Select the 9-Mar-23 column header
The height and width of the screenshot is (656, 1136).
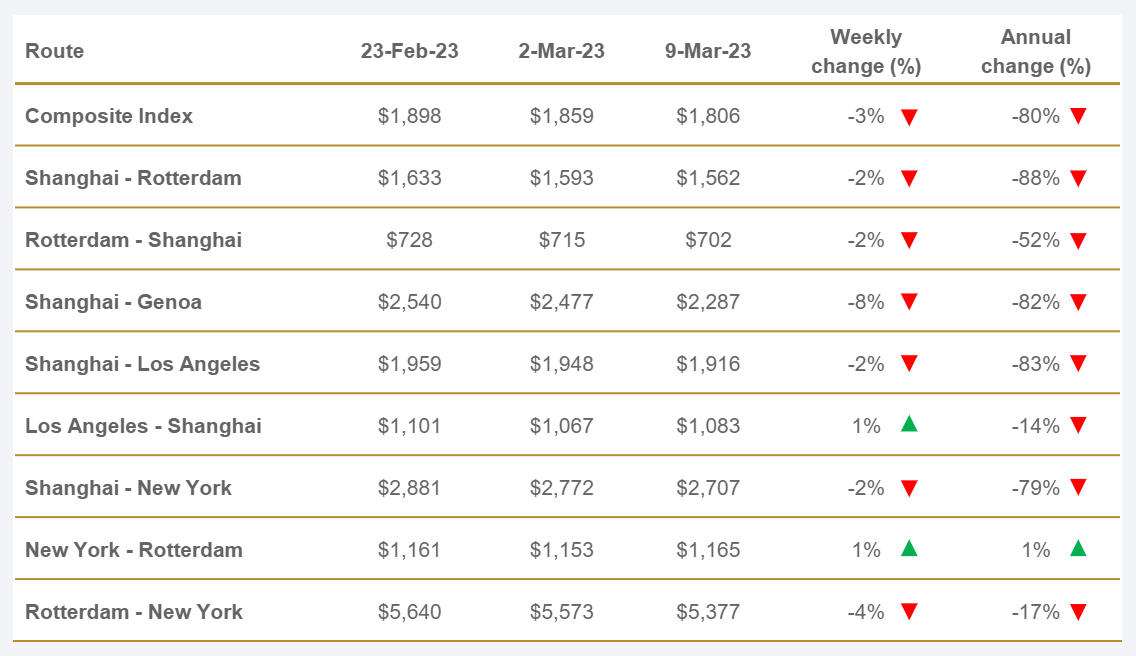coord(708,51)
